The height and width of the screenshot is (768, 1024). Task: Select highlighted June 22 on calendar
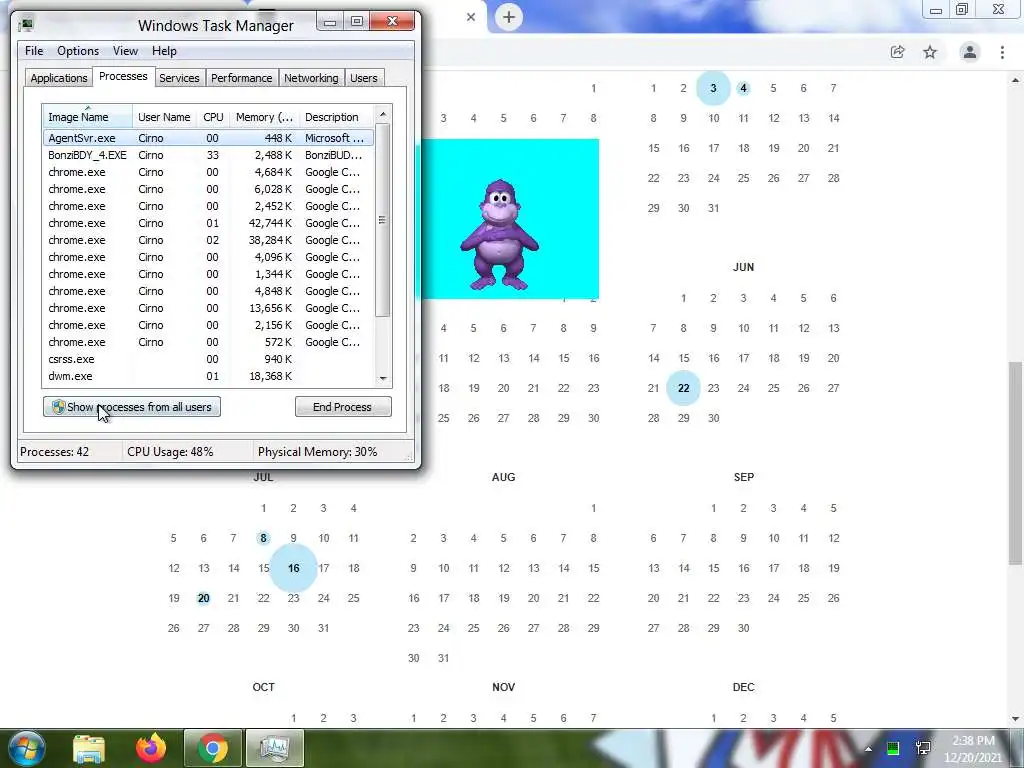tap(683, 388)
